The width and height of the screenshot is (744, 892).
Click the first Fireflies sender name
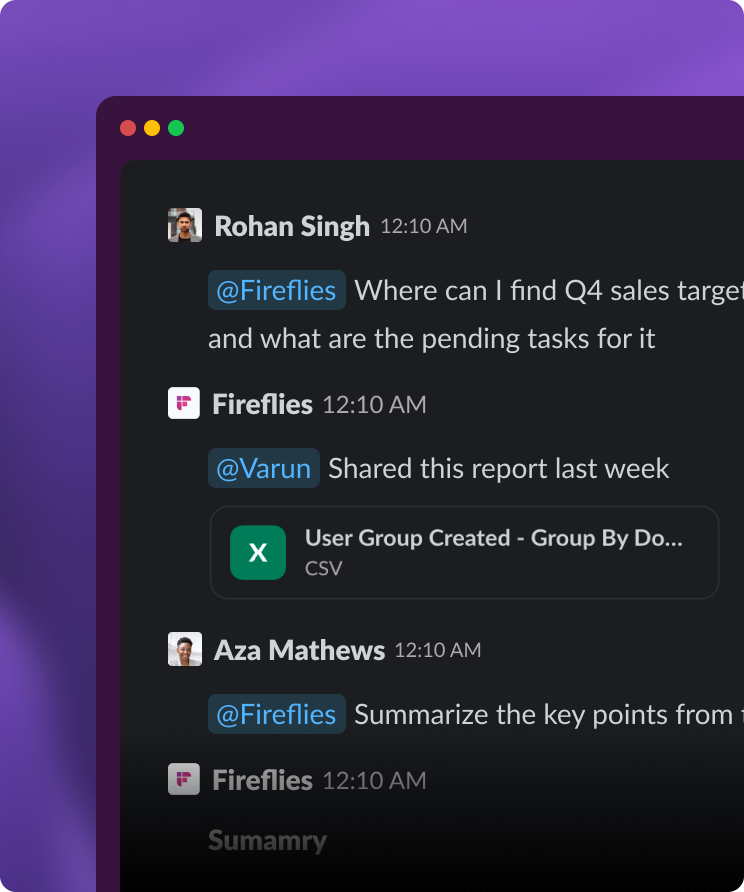262,405
